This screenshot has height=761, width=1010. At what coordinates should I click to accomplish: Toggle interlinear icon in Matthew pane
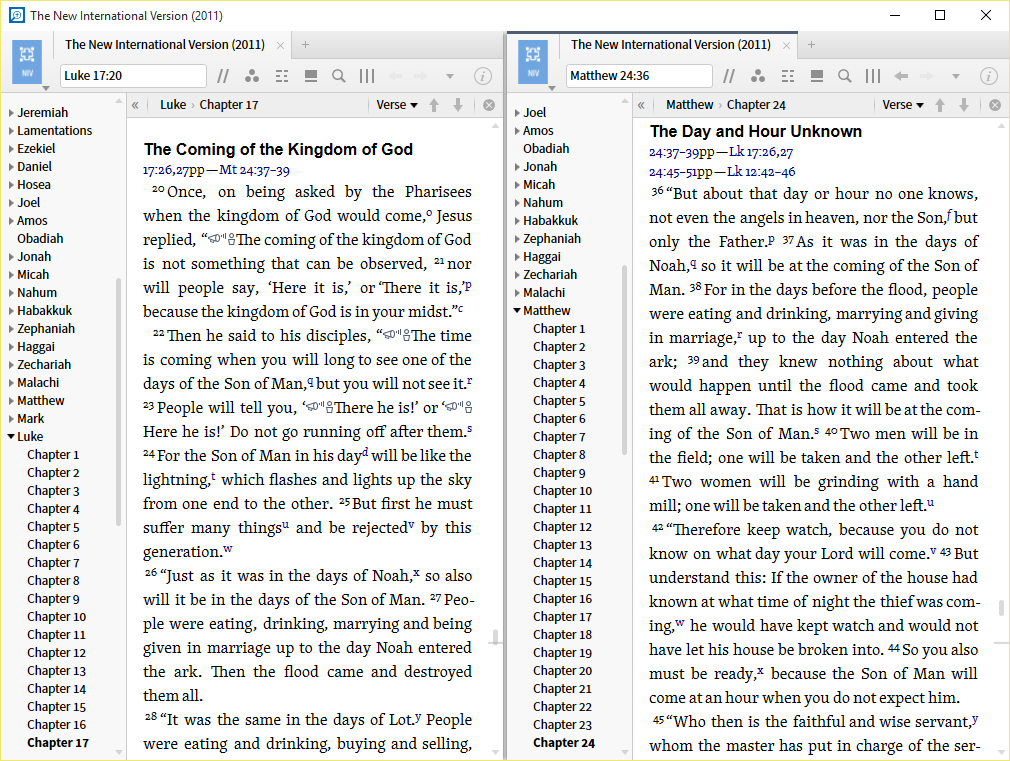(x=788, y=76)
